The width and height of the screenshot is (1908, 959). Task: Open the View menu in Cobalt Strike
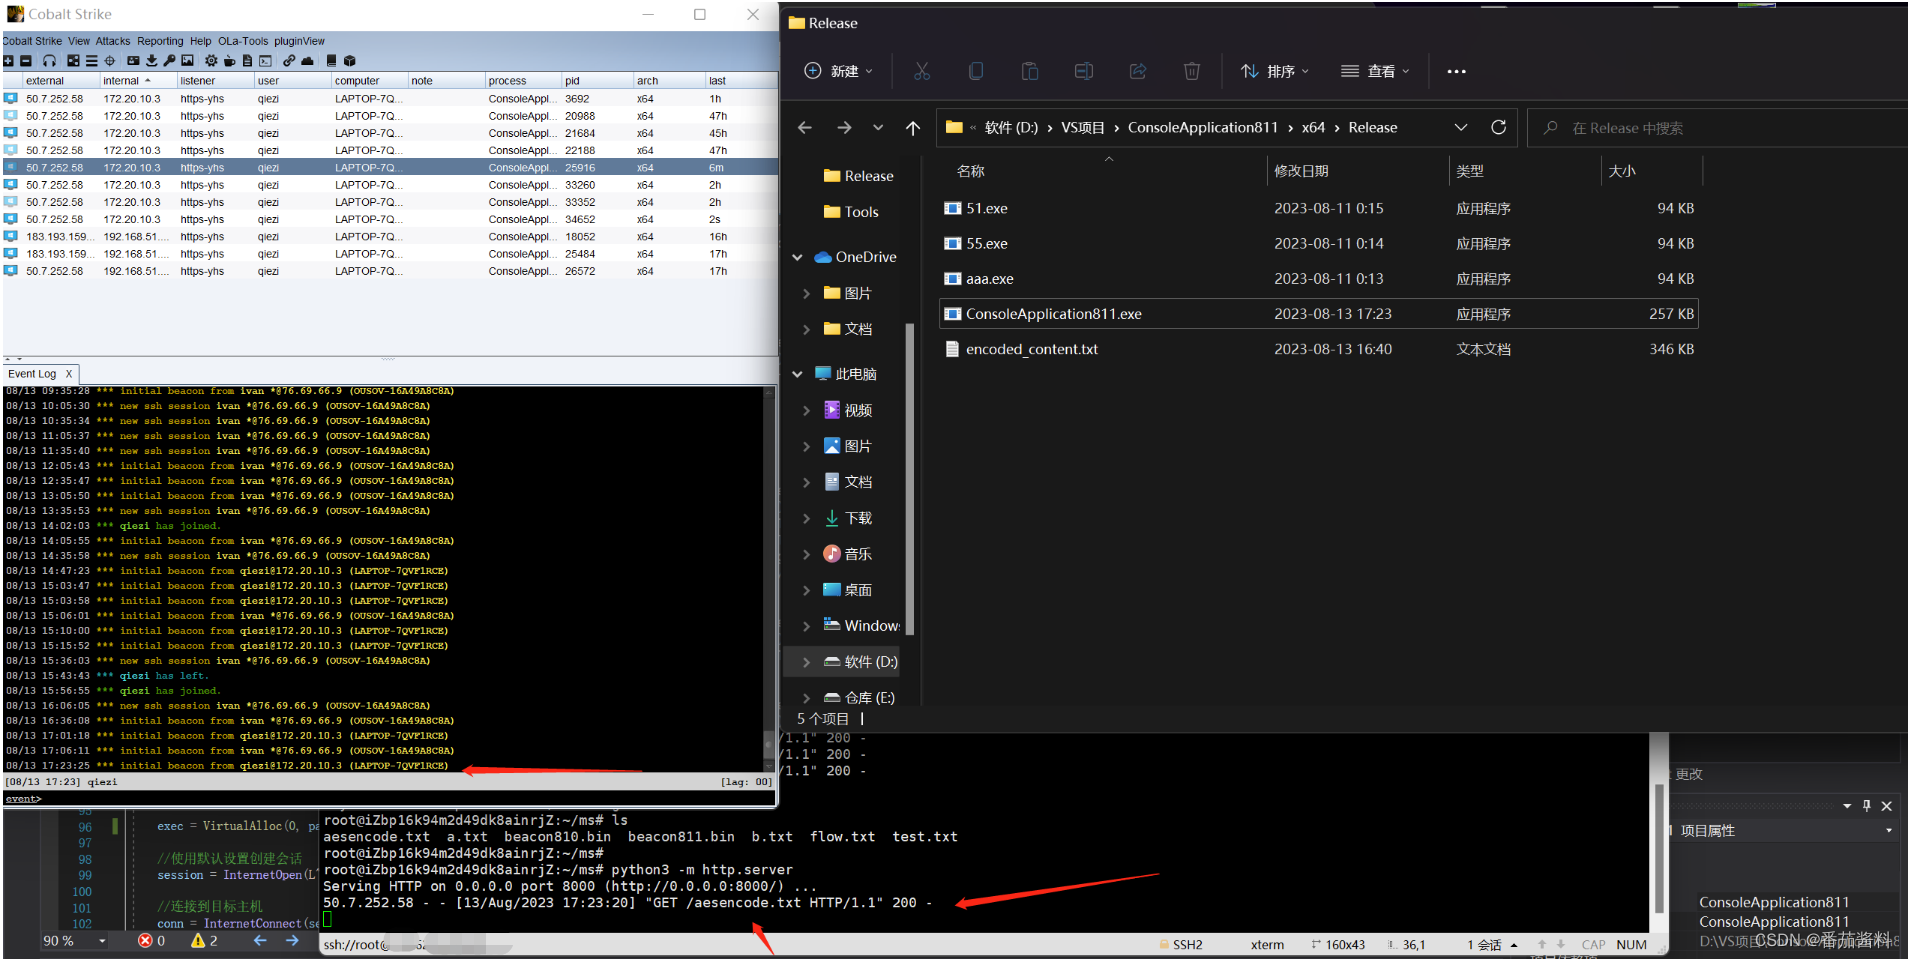tap(79, 41)
